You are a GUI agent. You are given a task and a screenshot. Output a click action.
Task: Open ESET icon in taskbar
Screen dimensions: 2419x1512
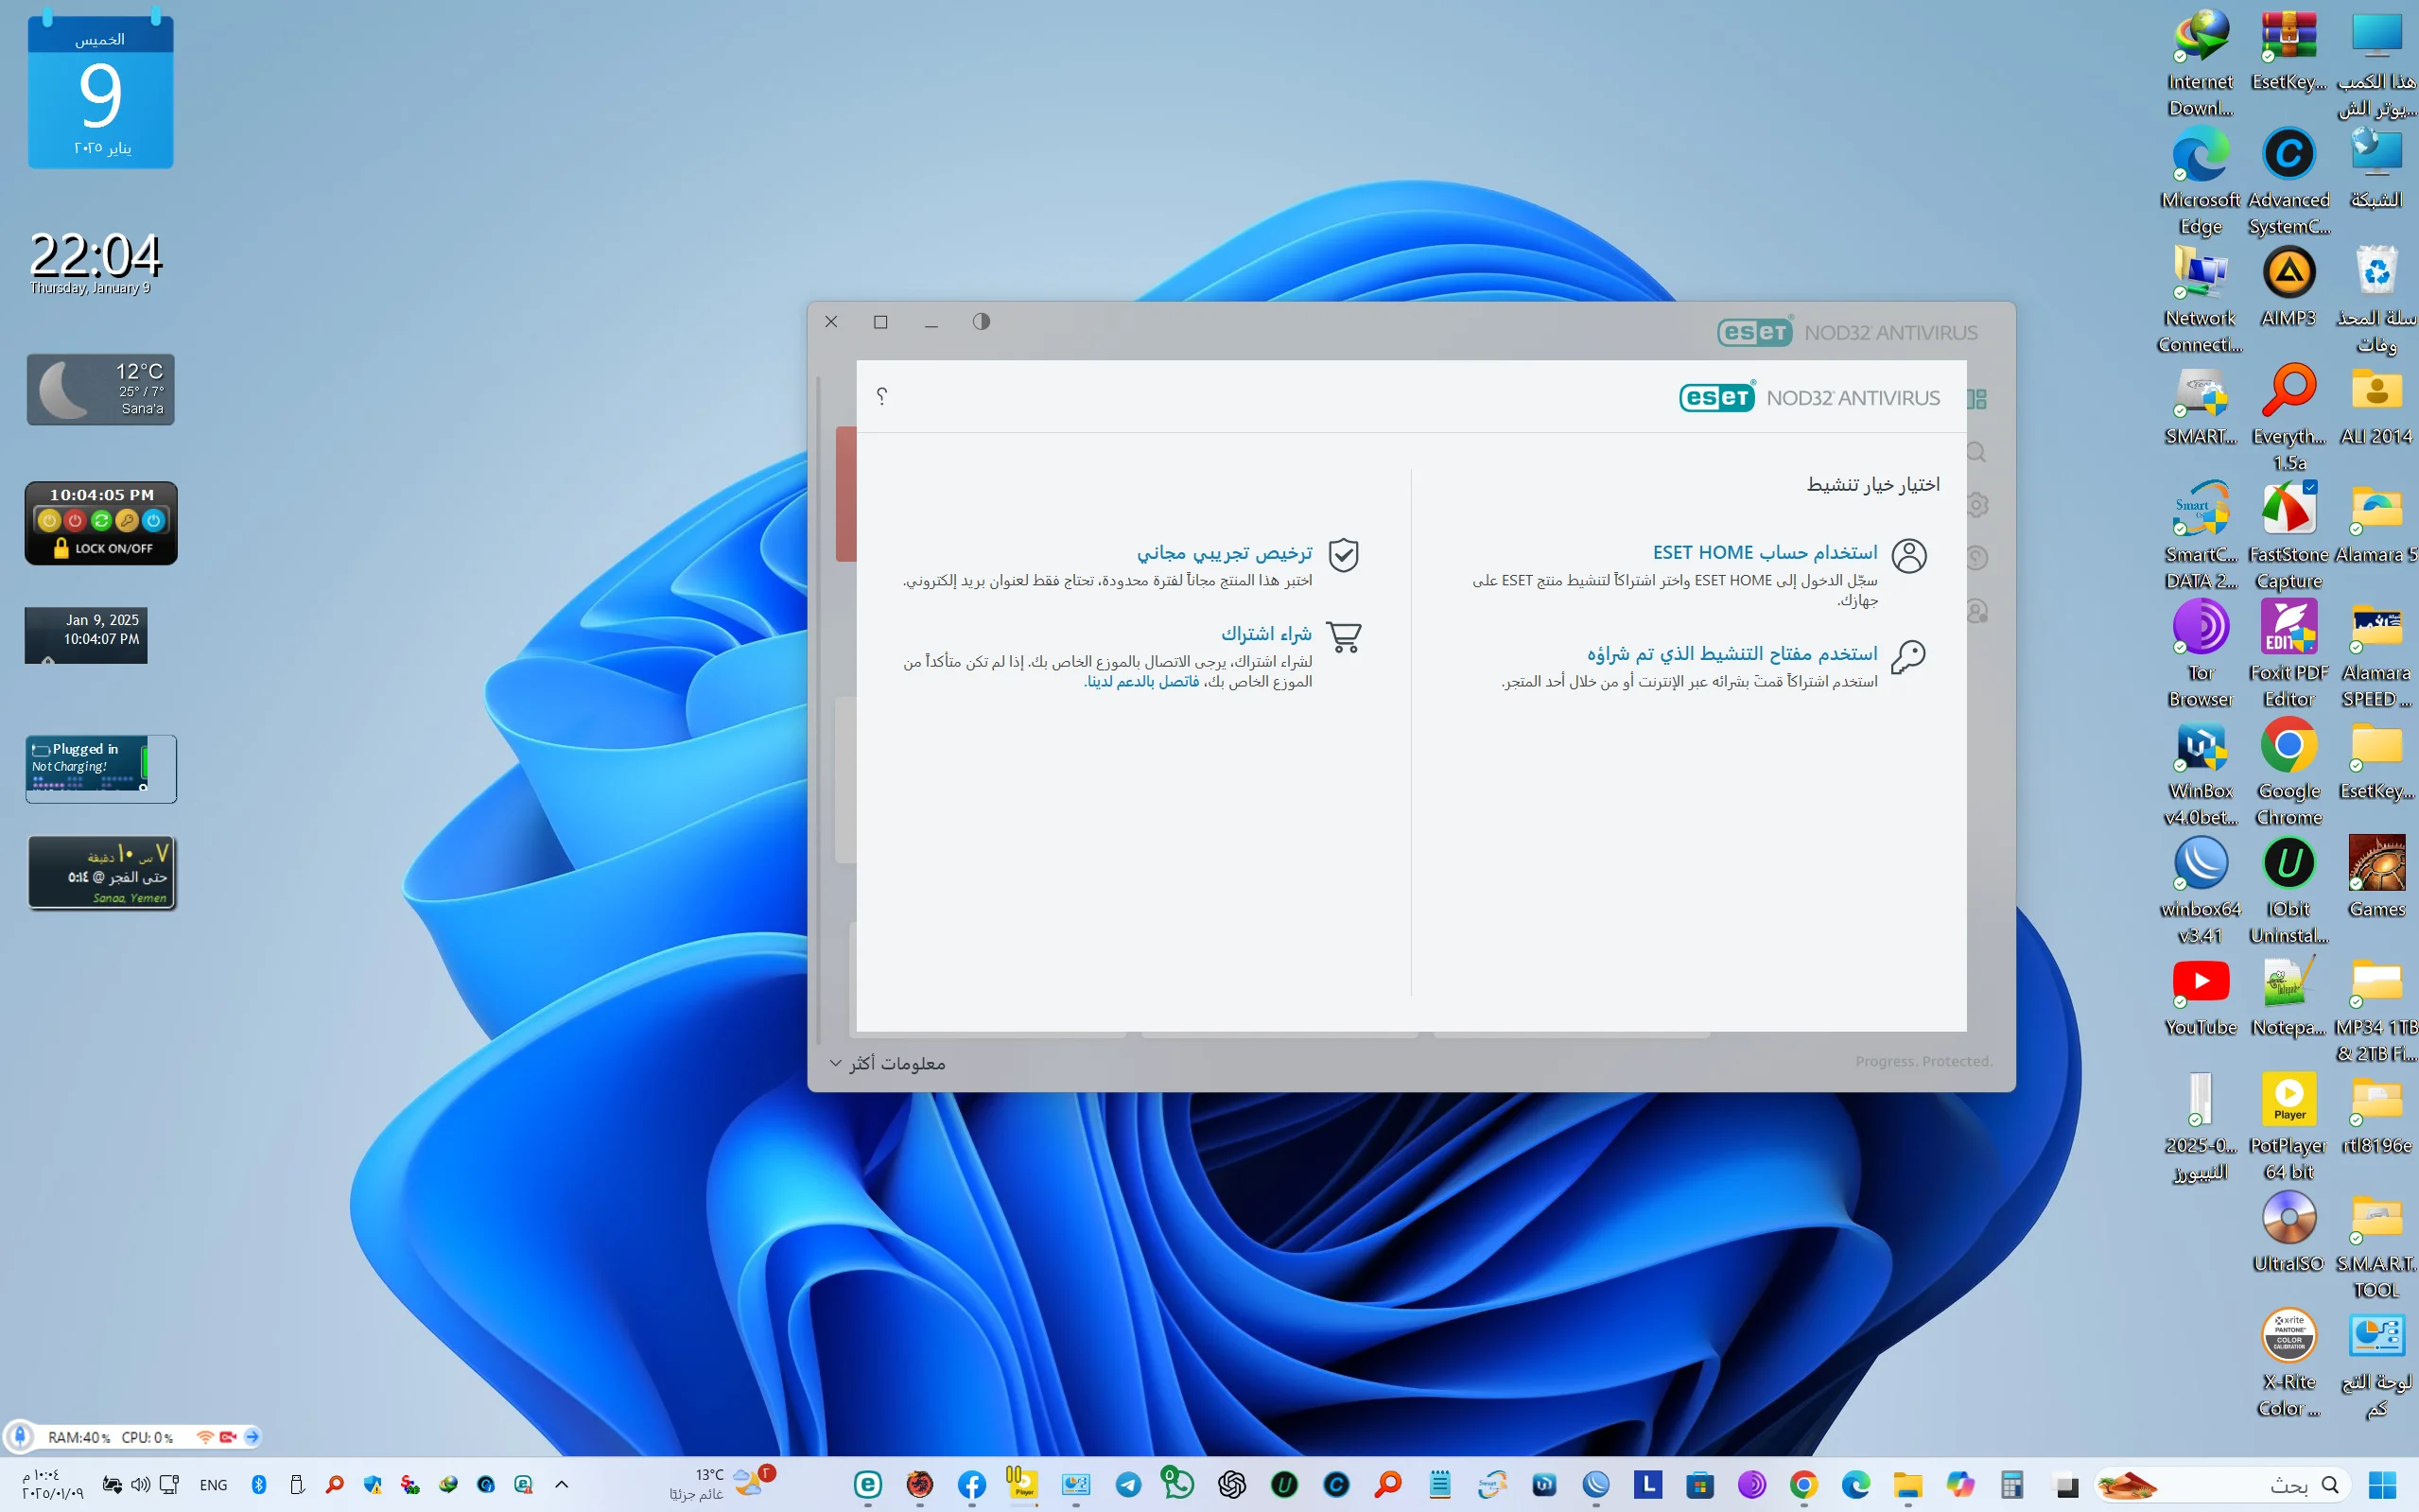[867, 1485]
